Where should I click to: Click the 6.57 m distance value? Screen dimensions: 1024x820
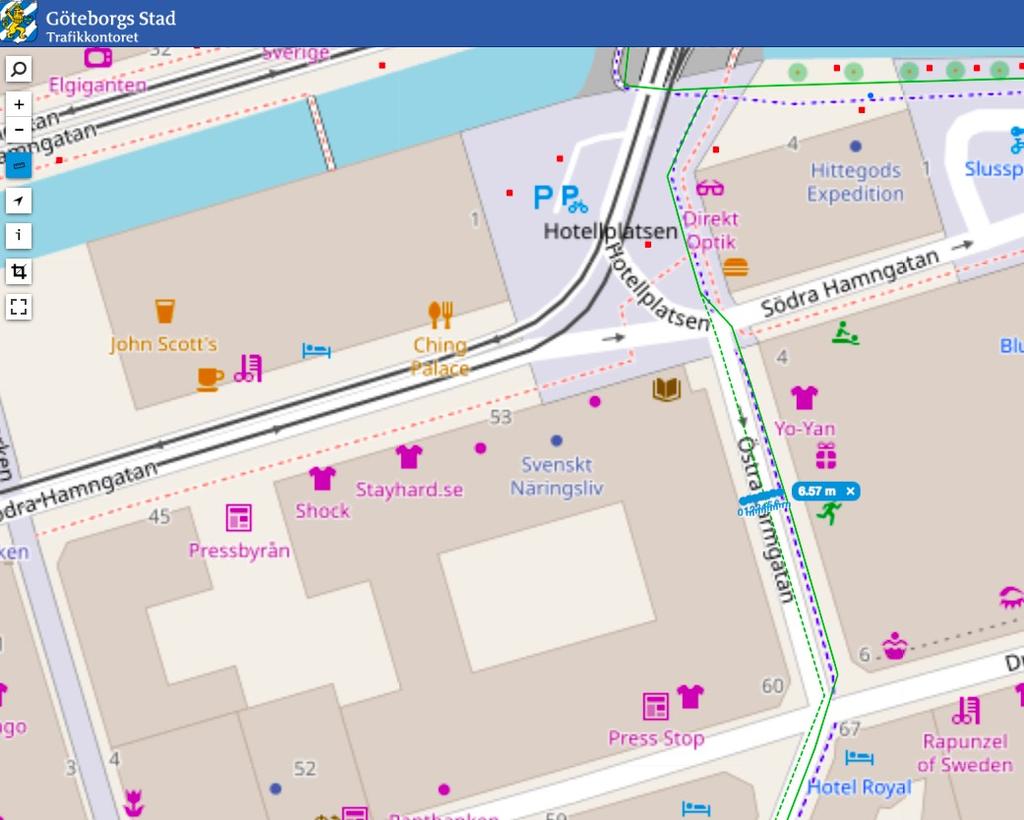(x=816, y=491)
